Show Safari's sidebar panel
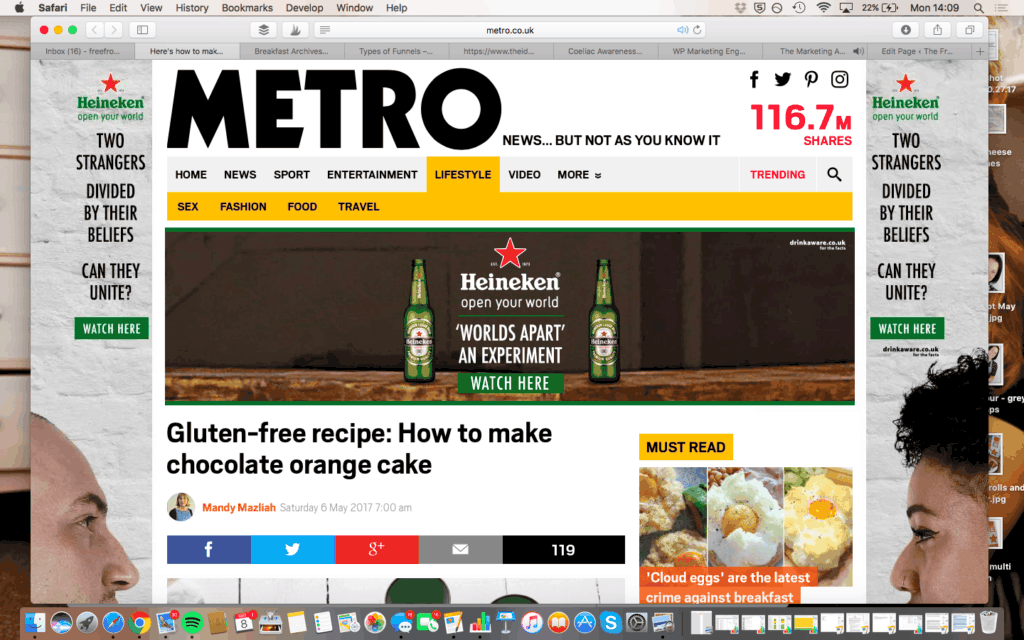This screenshot has width=1024, height=640. [142, 29]
